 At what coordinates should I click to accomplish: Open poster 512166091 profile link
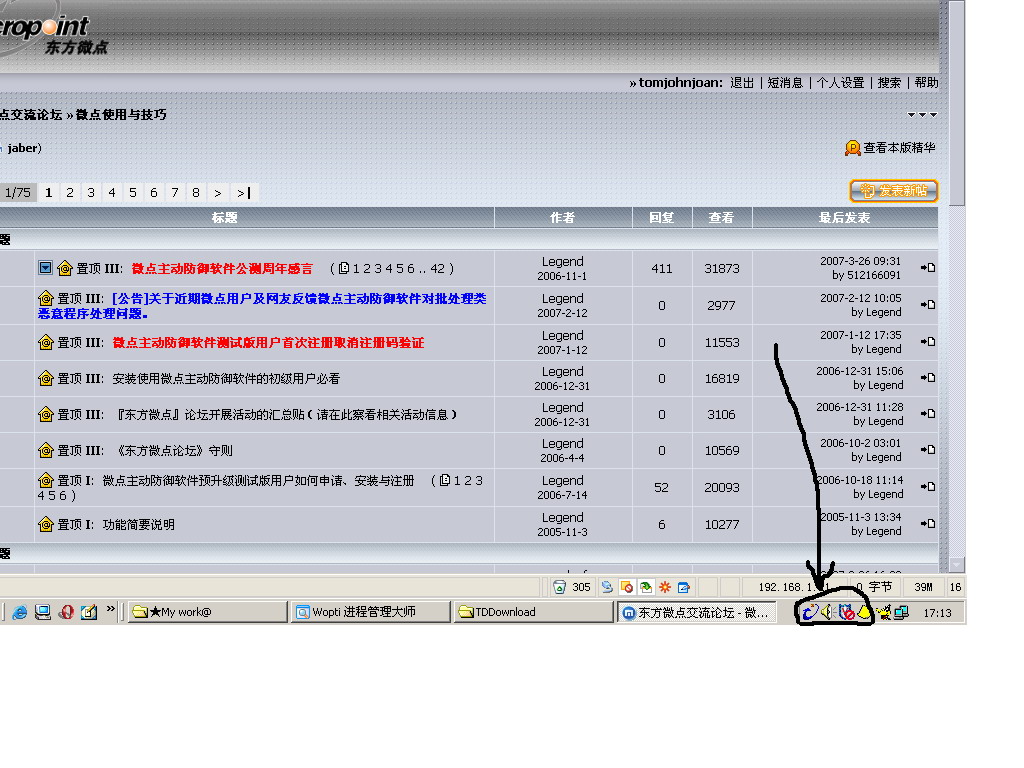(x=873, y=275)
